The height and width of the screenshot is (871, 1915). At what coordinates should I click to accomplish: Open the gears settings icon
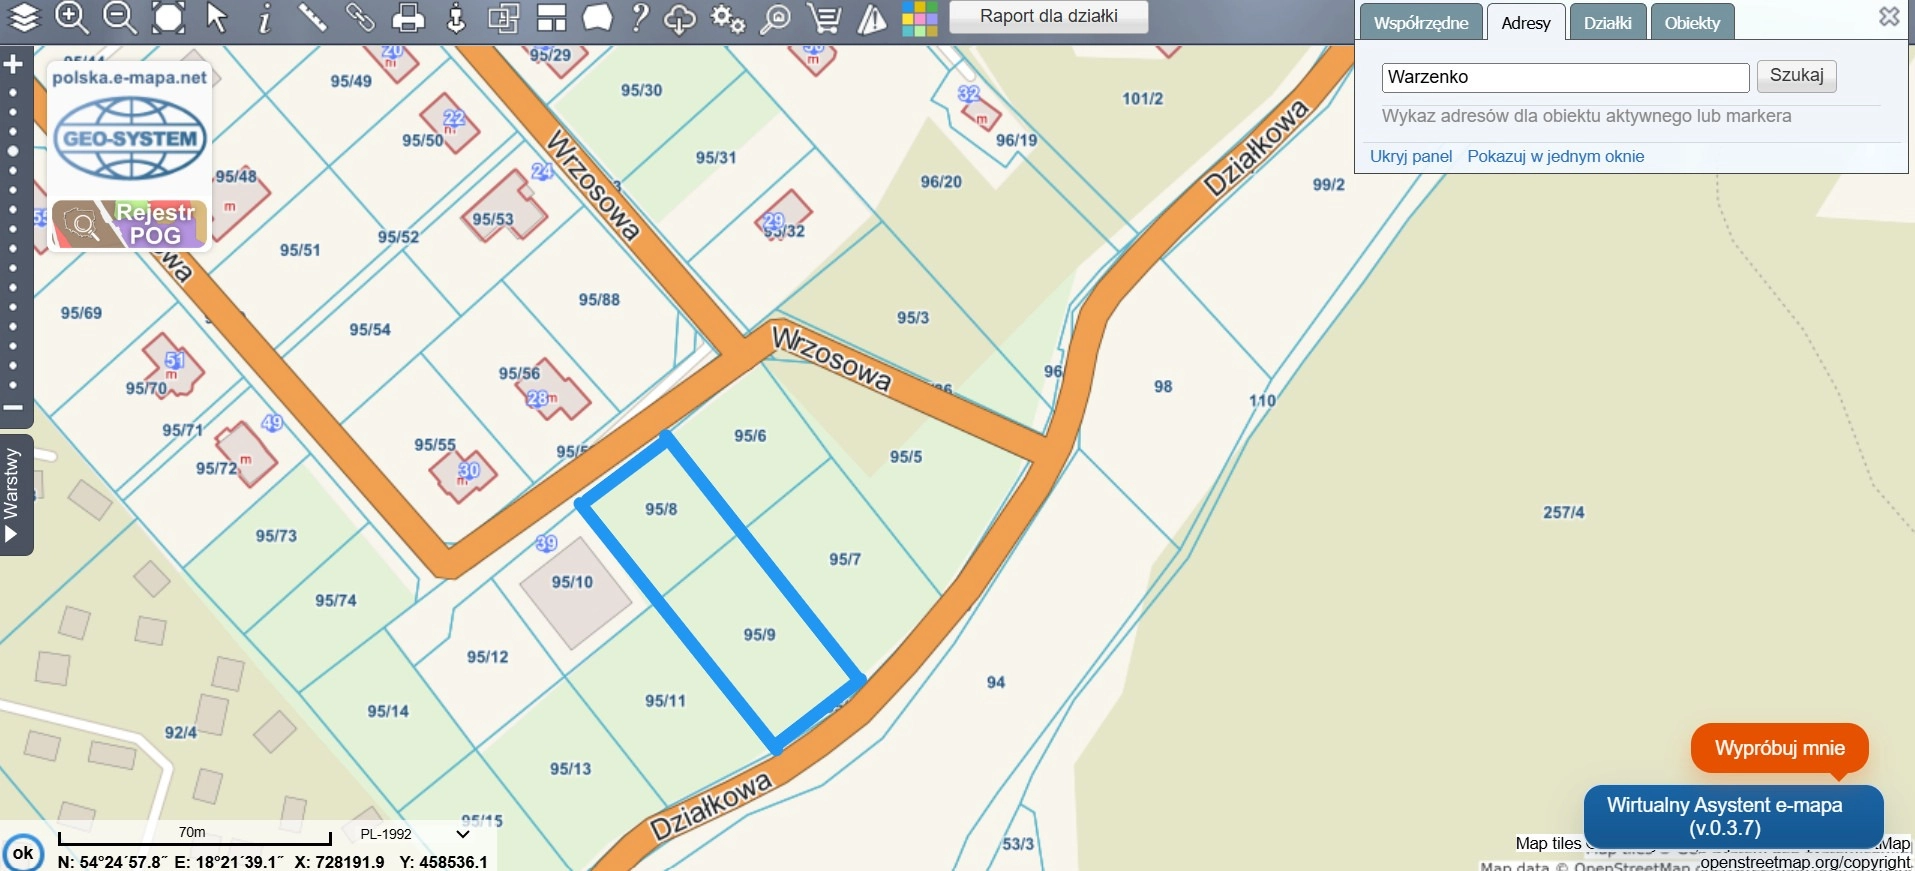click(x=728, y=18)
